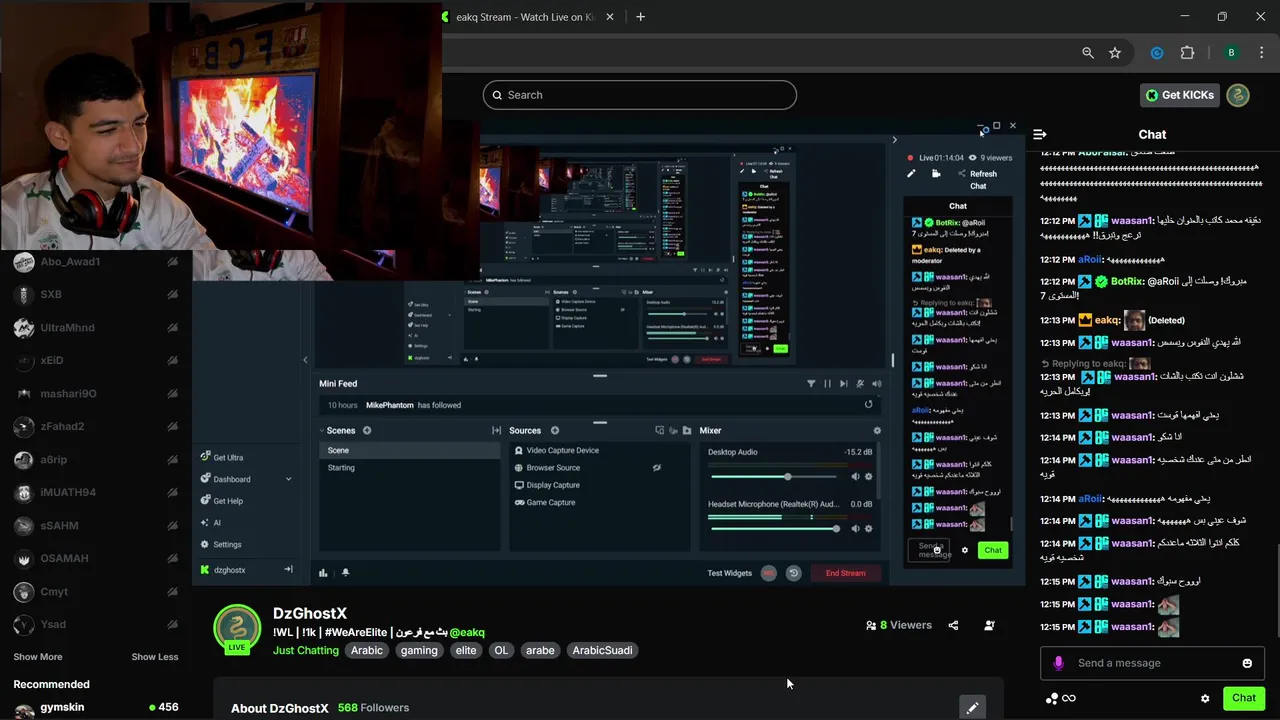The height and width of the screenshot is (720, 1280).
Task: Click the log out arrow beside dzghostx
Action: [x=288, y=569]
